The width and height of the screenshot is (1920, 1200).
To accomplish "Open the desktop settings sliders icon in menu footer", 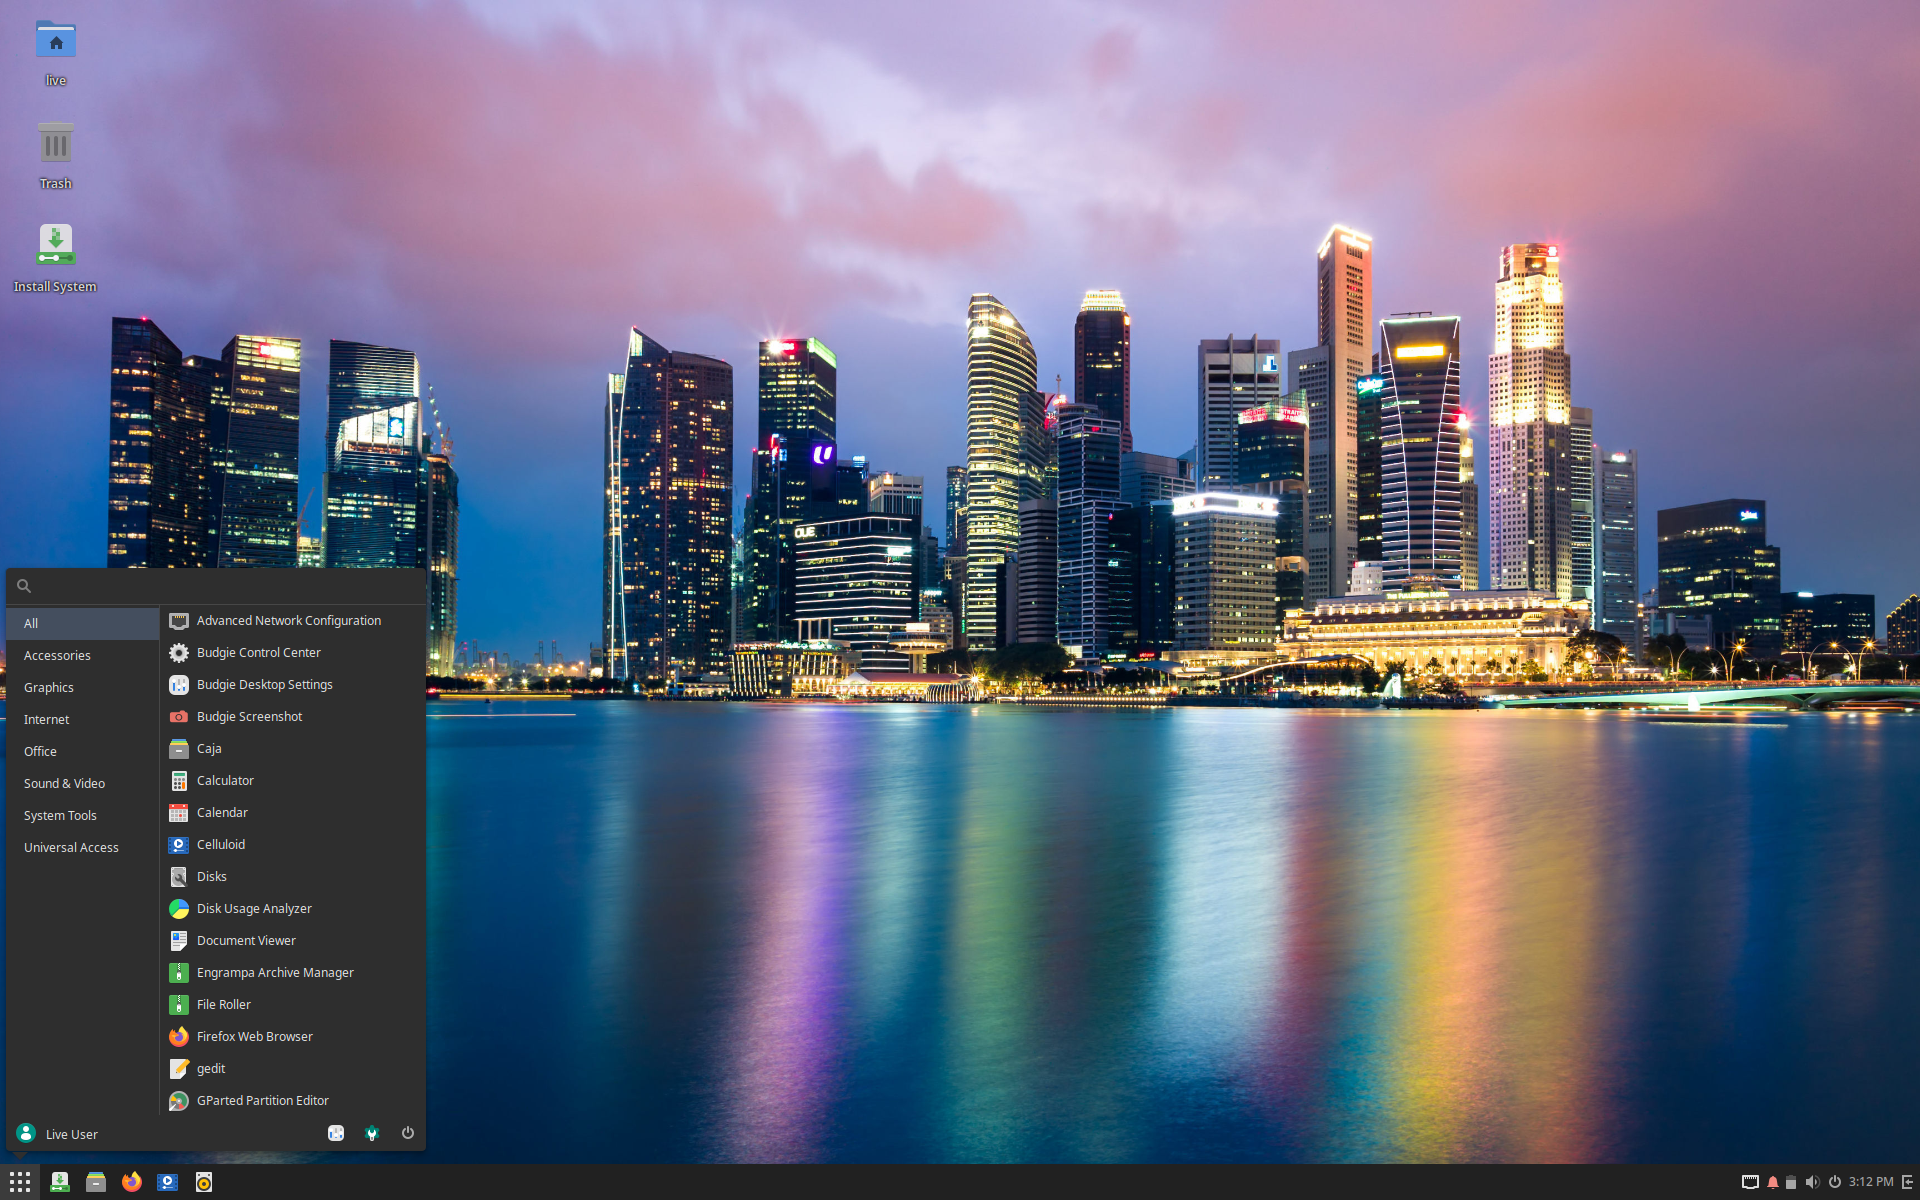I will pos(336,1133).
